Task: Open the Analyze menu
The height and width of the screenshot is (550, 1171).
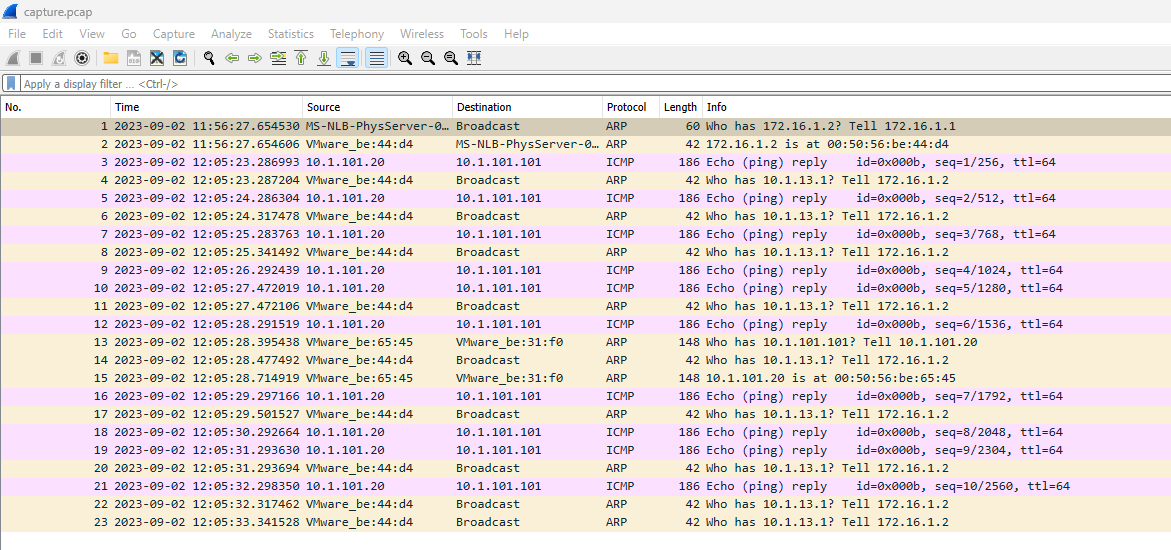Action: coord(232,34)
